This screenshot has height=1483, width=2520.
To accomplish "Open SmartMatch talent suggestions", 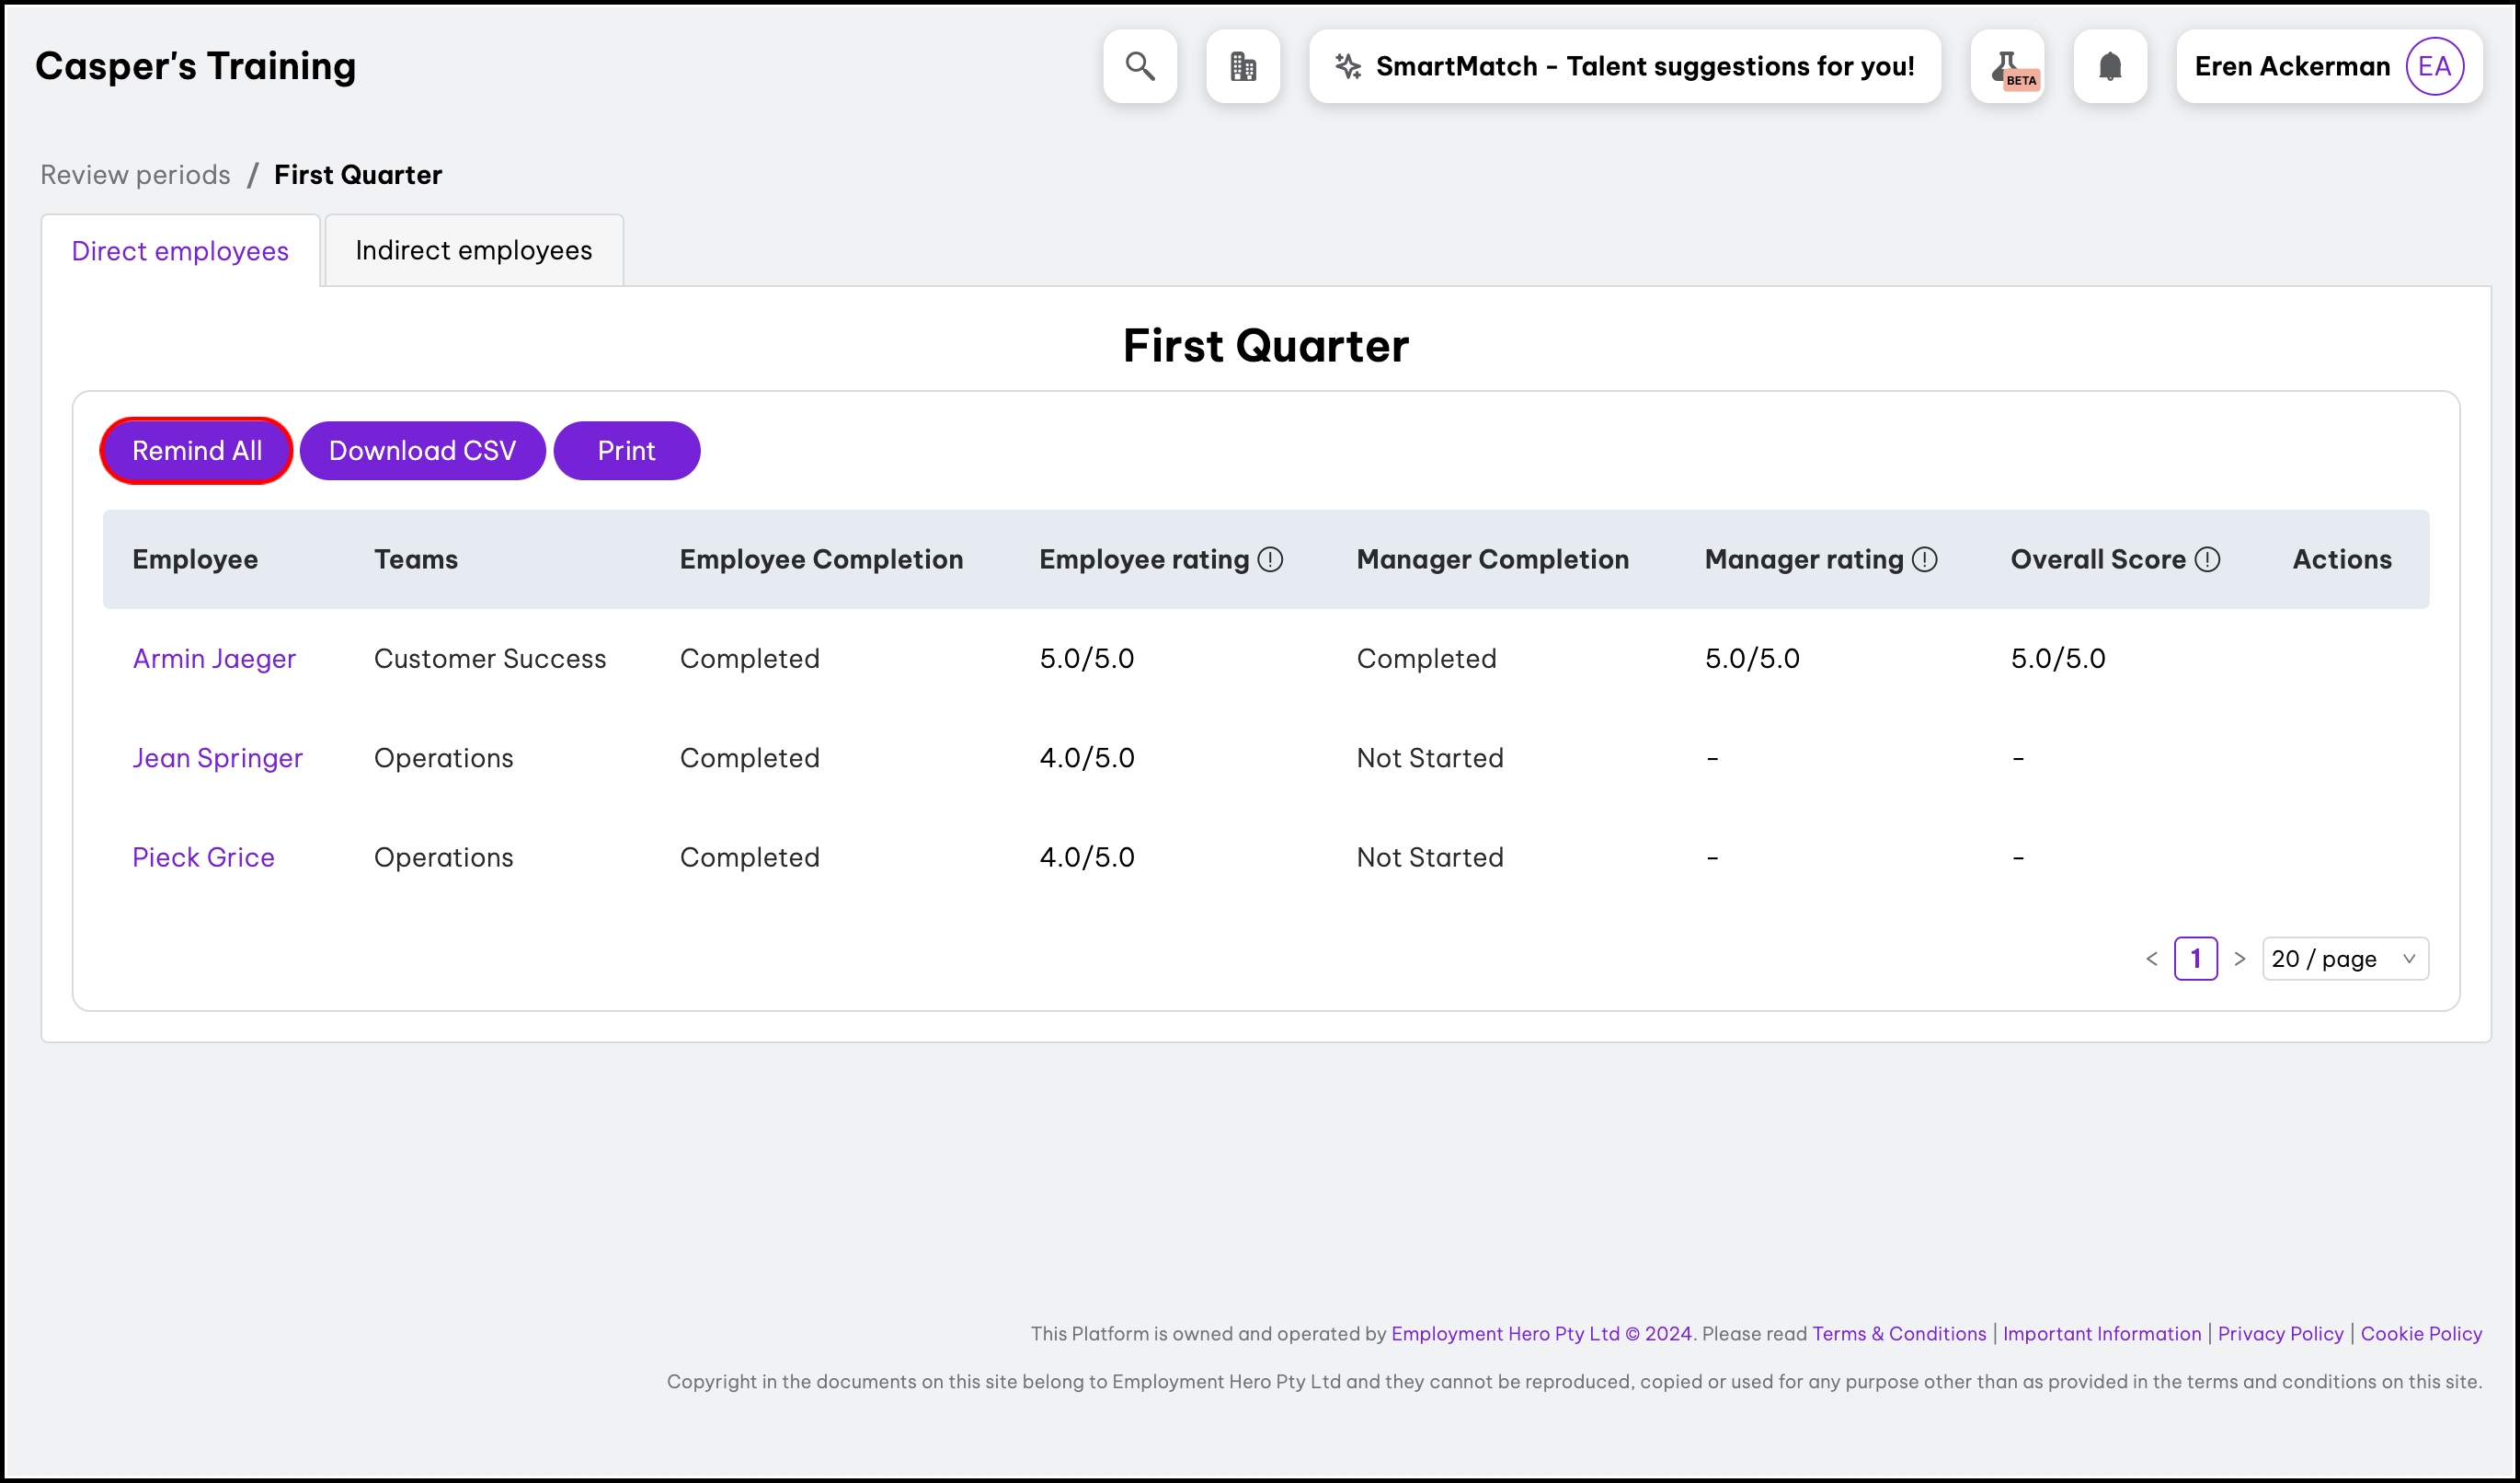I will [x=1625, y=66].
